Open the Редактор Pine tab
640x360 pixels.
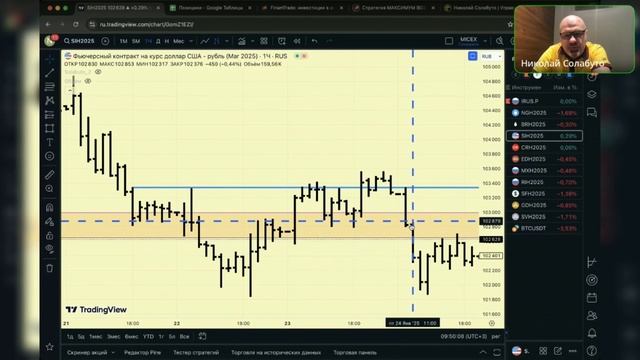[x=142, y=352]
